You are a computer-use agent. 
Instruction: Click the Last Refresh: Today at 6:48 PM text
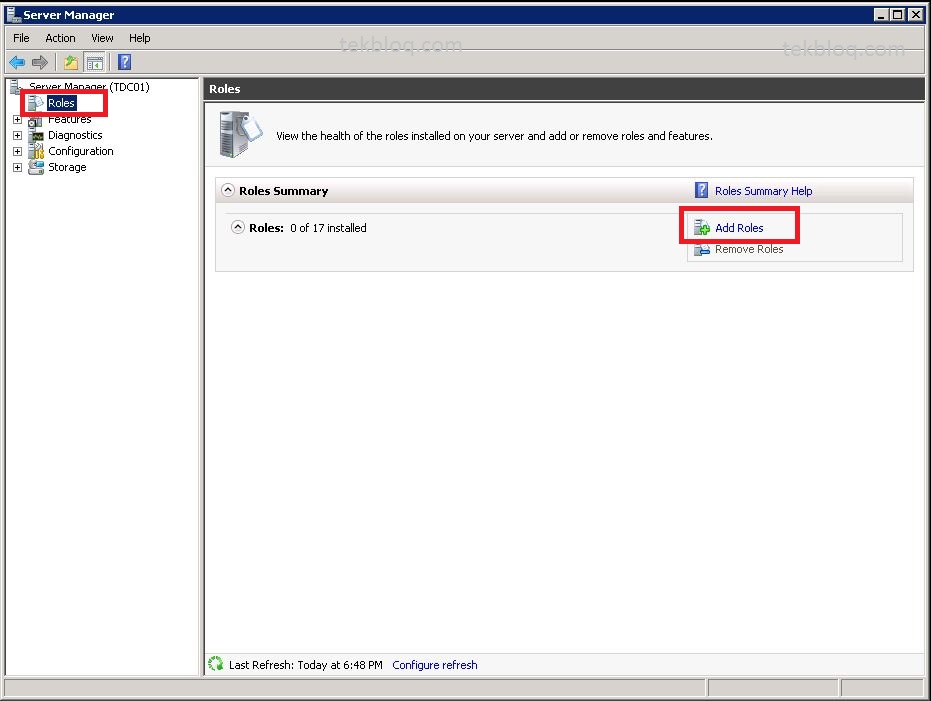pyautogui.click(x=306, y=665)
